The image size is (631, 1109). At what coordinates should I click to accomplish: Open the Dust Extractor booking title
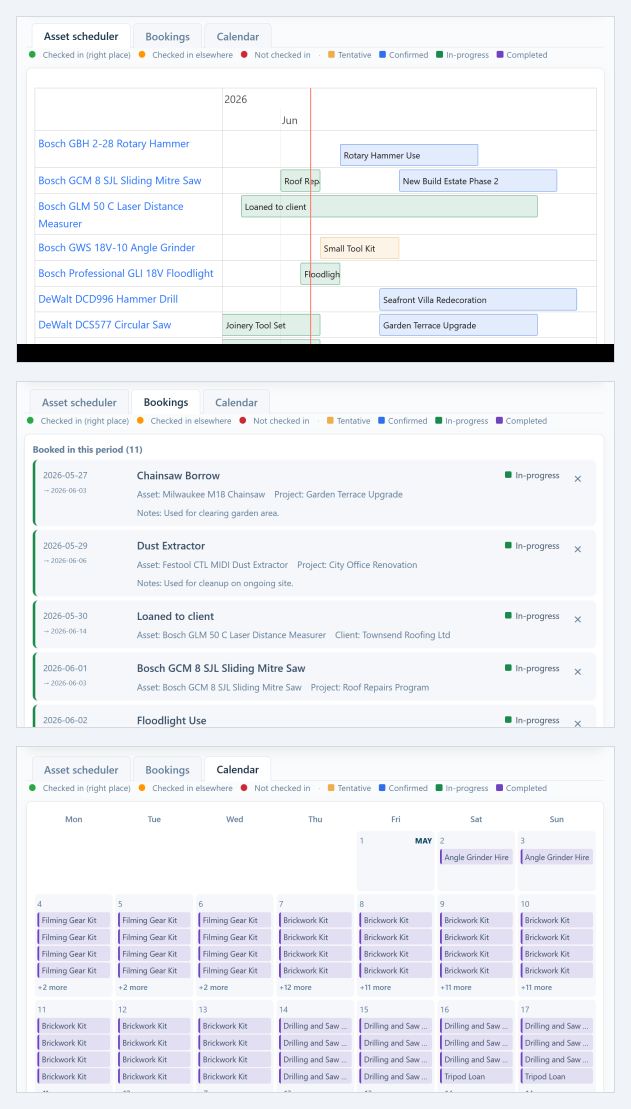[x=170, y=546]
